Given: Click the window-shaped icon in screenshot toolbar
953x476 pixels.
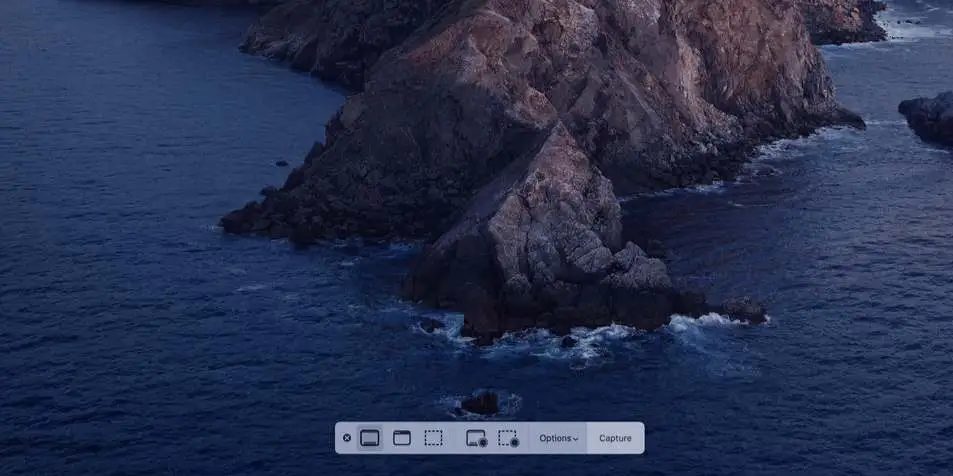Looking at the screenshot, I should click(x=402, y=438).
